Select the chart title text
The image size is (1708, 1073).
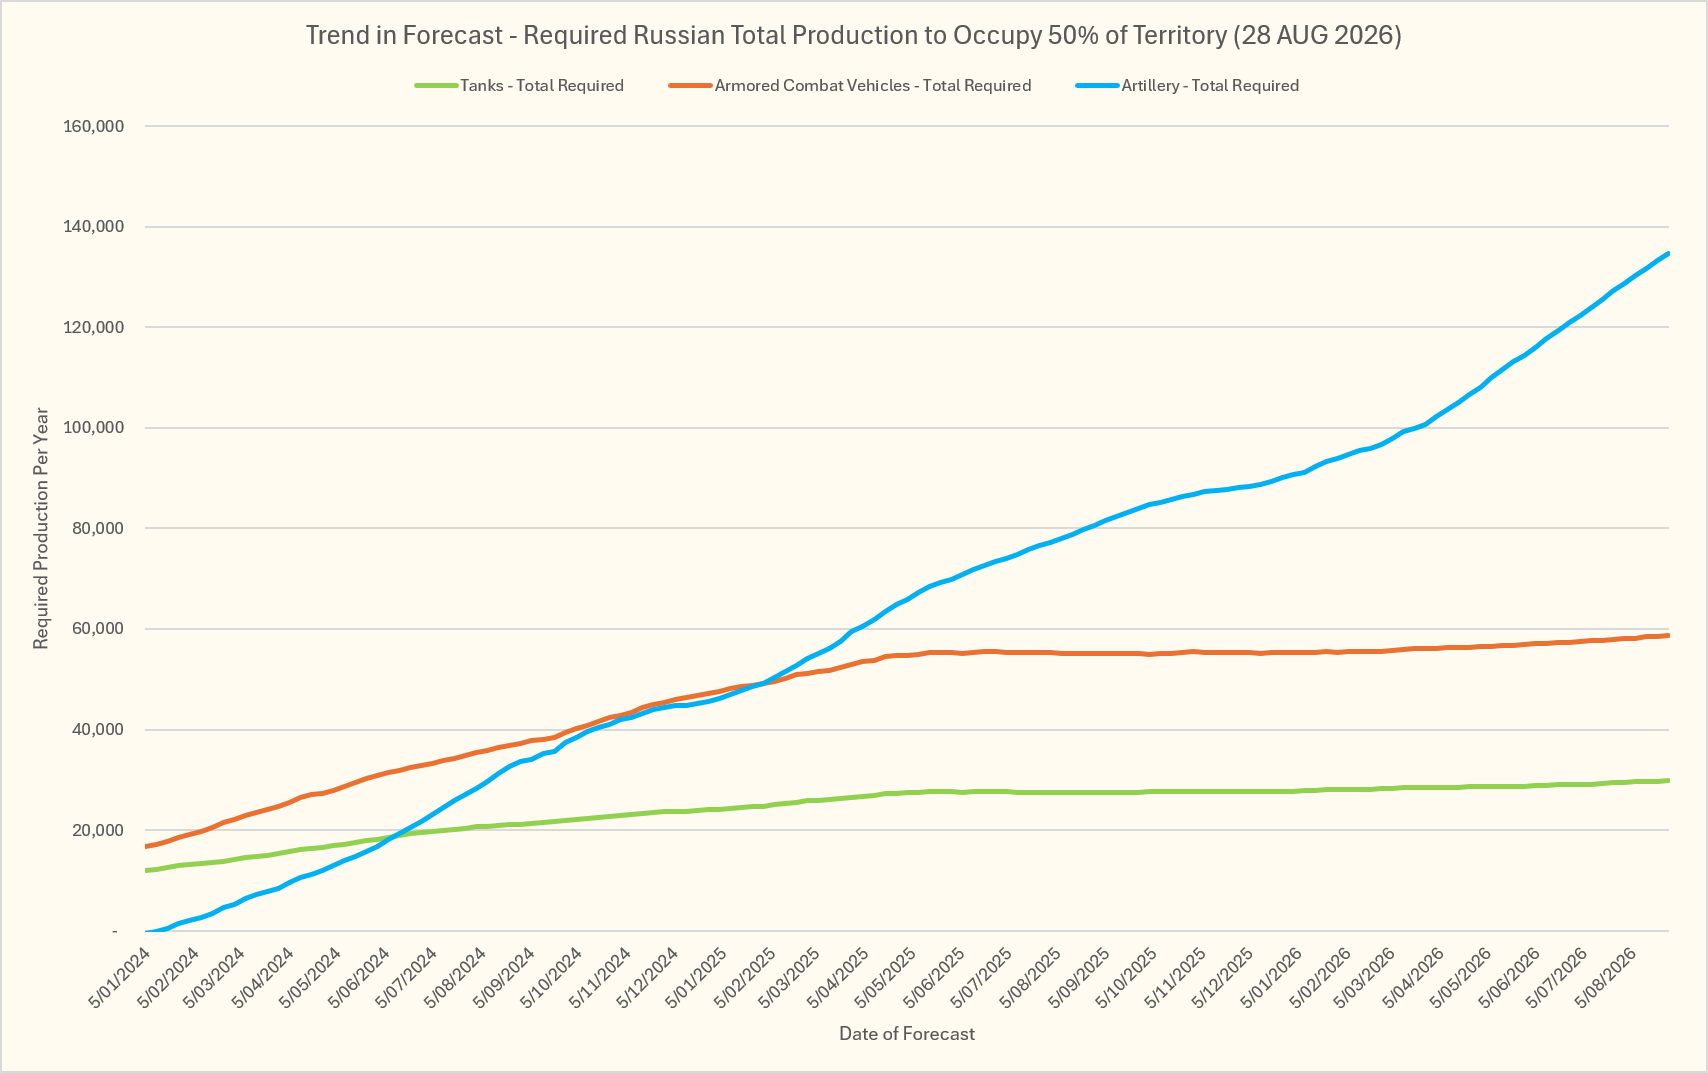pos(853,35)
